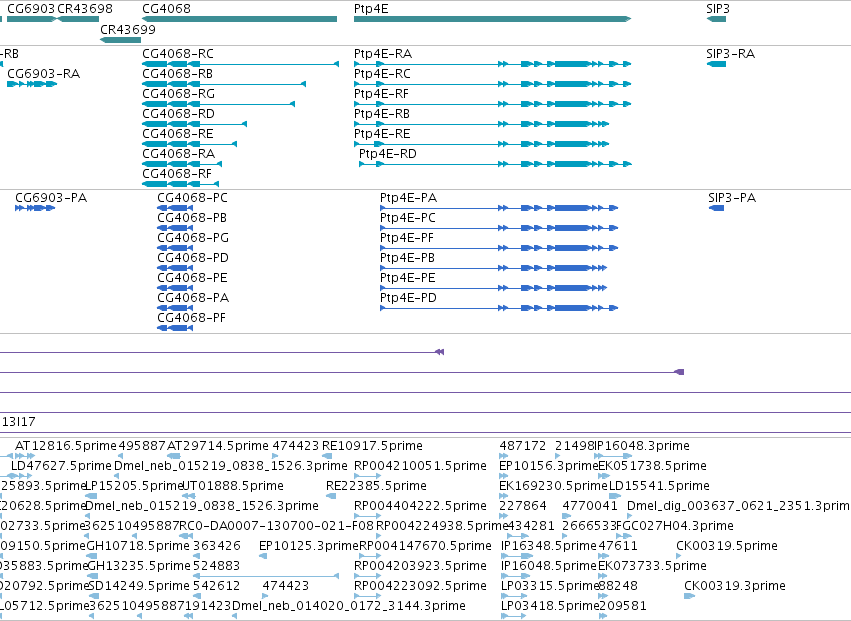The height and width of the screenshot is (621, 851).
Task: Select the CR43699 gene glyph
Action: pos(120,40)
